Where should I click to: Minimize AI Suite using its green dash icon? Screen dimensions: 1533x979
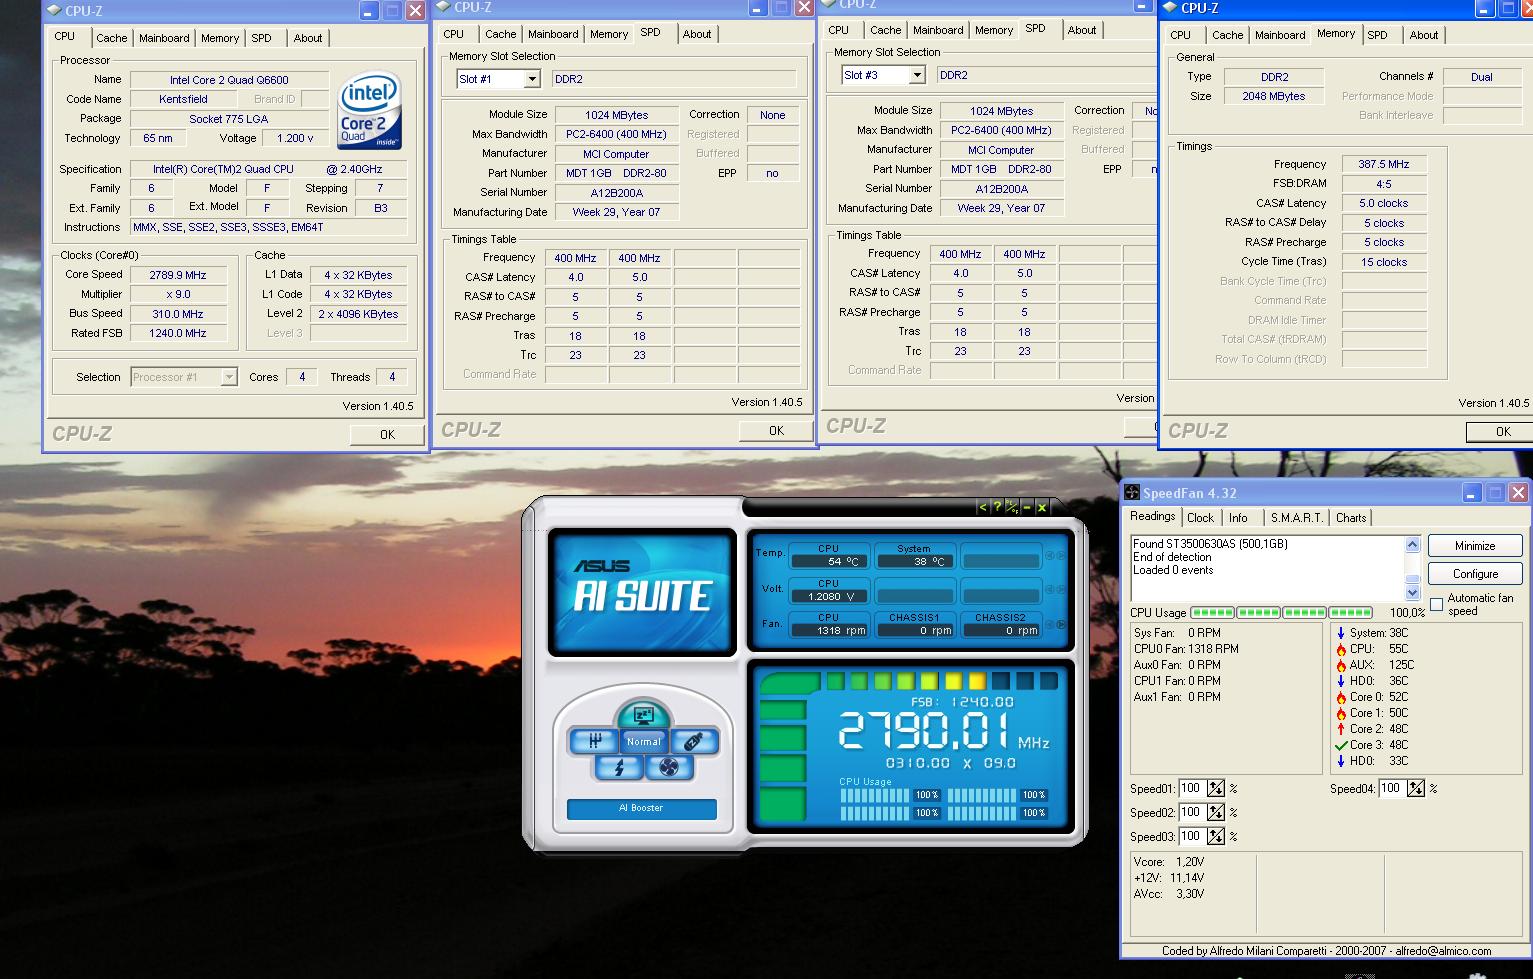pos(1027,507)
